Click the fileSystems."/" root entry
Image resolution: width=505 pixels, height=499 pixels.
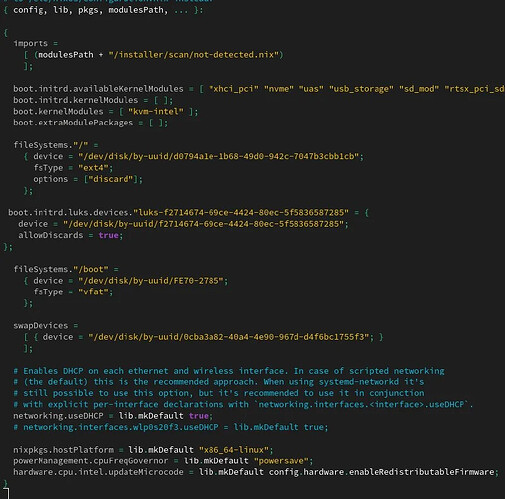[51, 145]
